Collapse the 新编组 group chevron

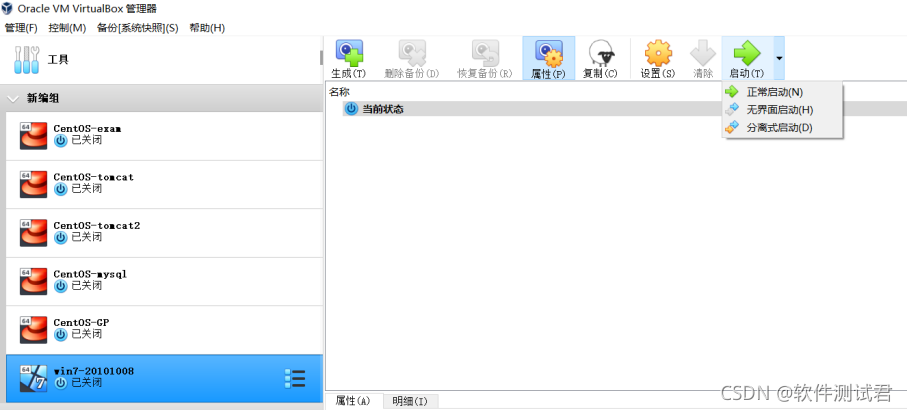[x=13, y=99]
